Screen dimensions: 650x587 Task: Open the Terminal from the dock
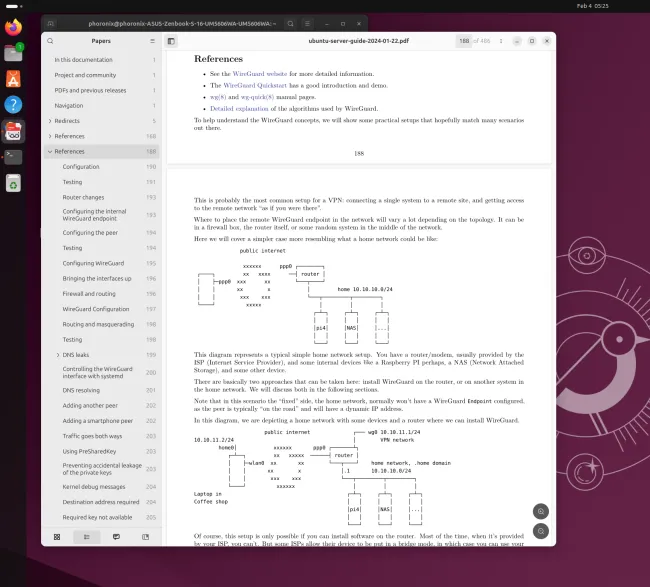(x=13, y=157)
